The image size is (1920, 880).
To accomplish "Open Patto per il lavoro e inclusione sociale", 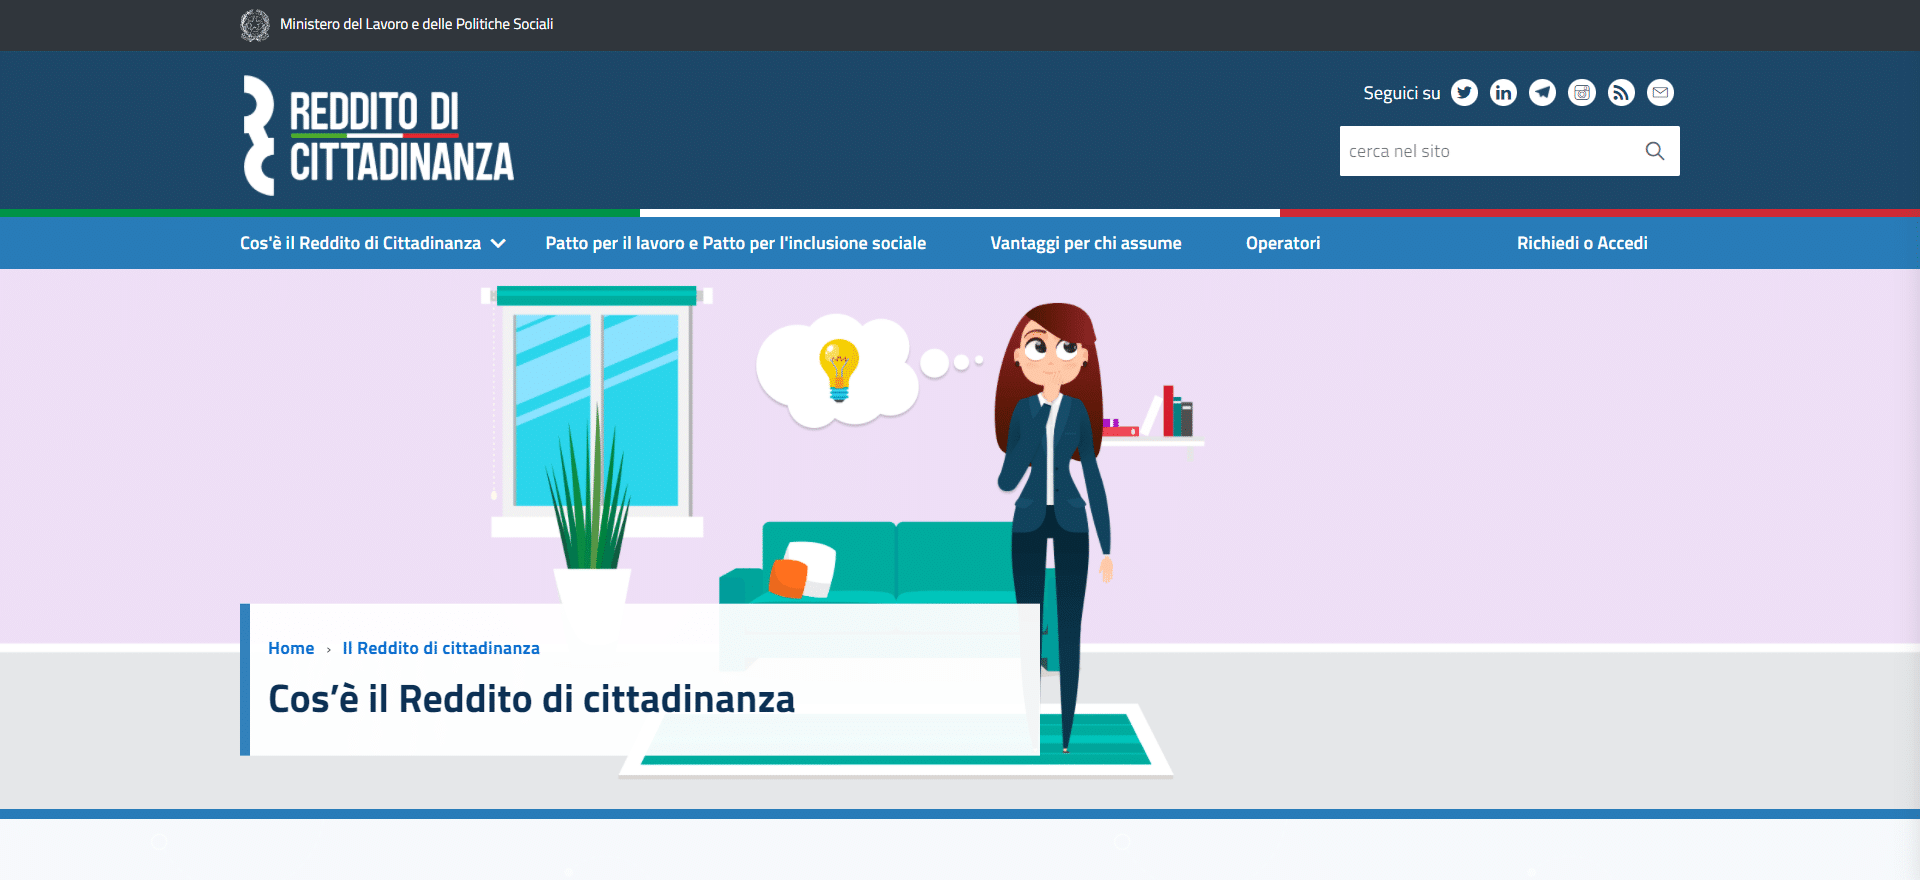I will coord(735,243).
